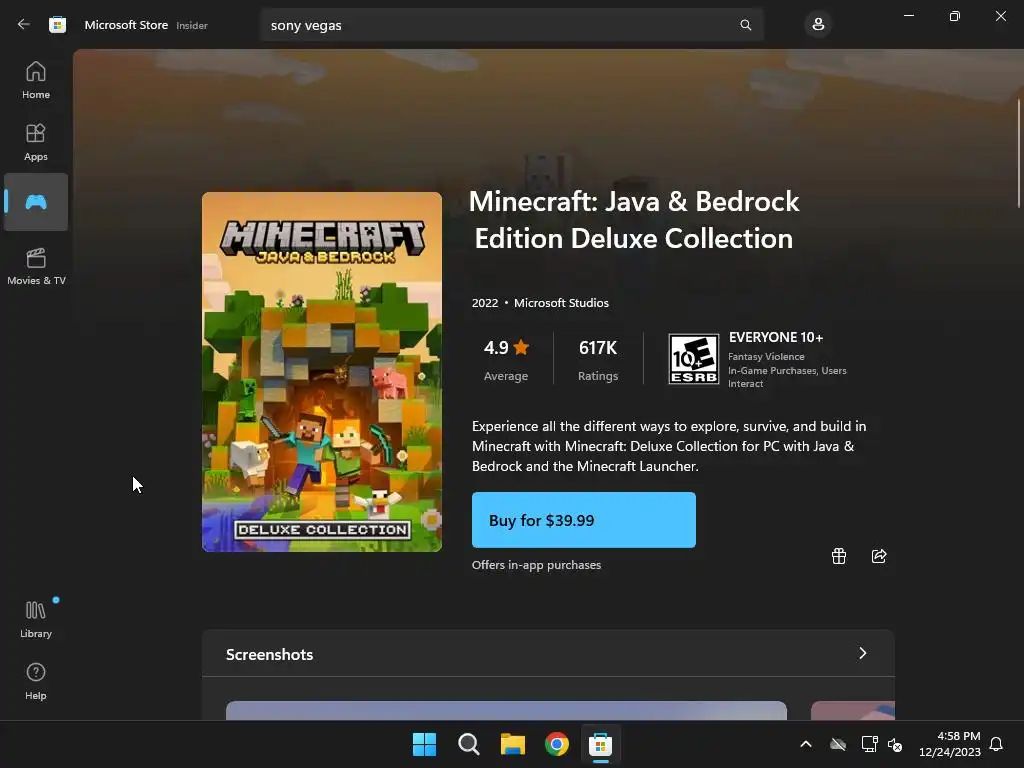Show hidden system tray icons
Screen dimensions: 1024x768
click(806, 744)
